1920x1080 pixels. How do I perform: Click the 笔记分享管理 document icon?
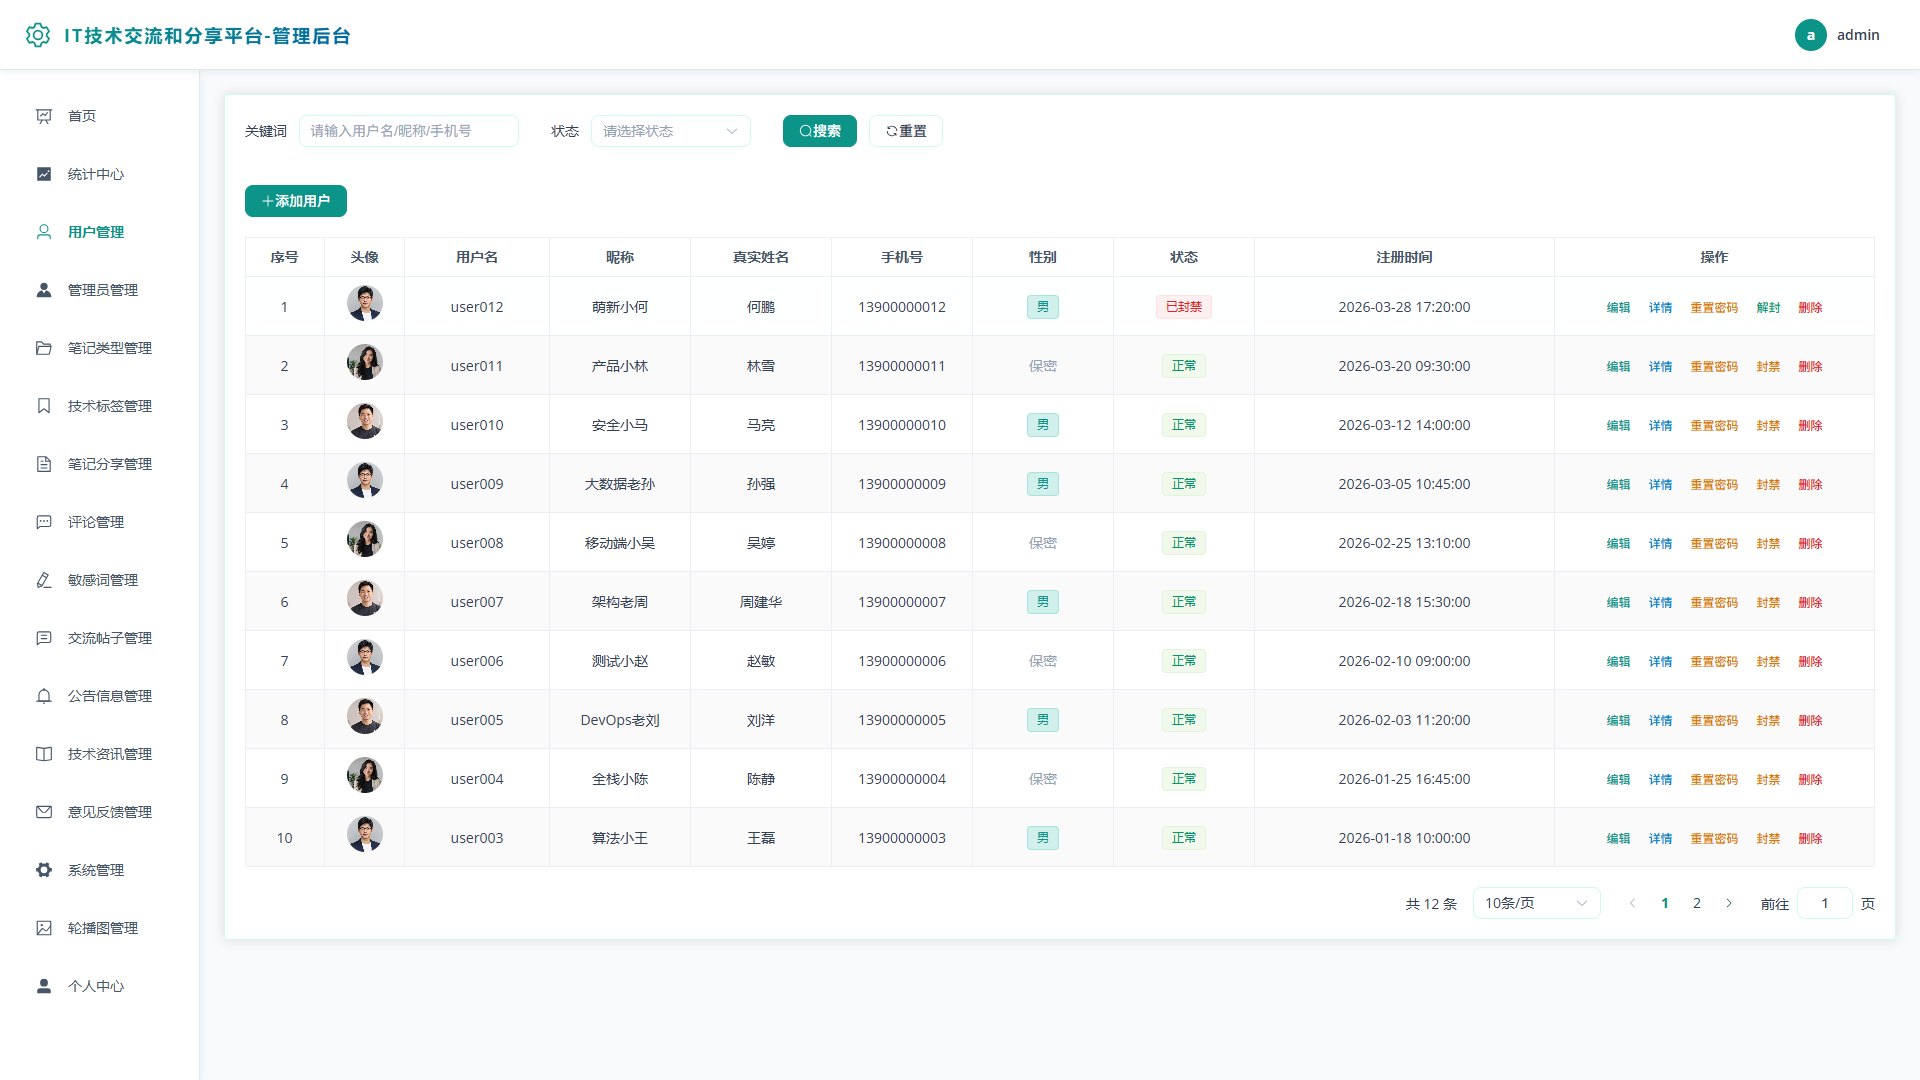44,464
